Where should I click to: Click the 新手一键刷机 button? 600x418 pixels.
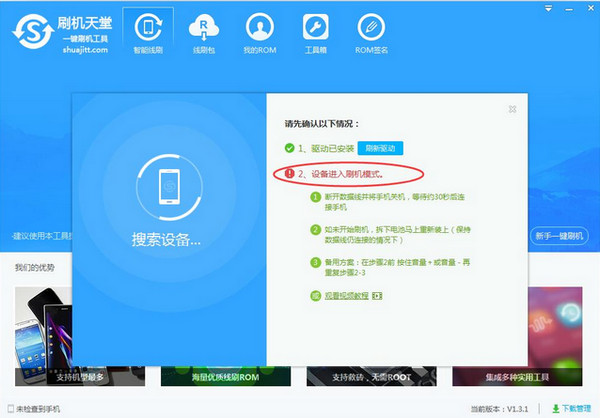click(x=559, y=236)
